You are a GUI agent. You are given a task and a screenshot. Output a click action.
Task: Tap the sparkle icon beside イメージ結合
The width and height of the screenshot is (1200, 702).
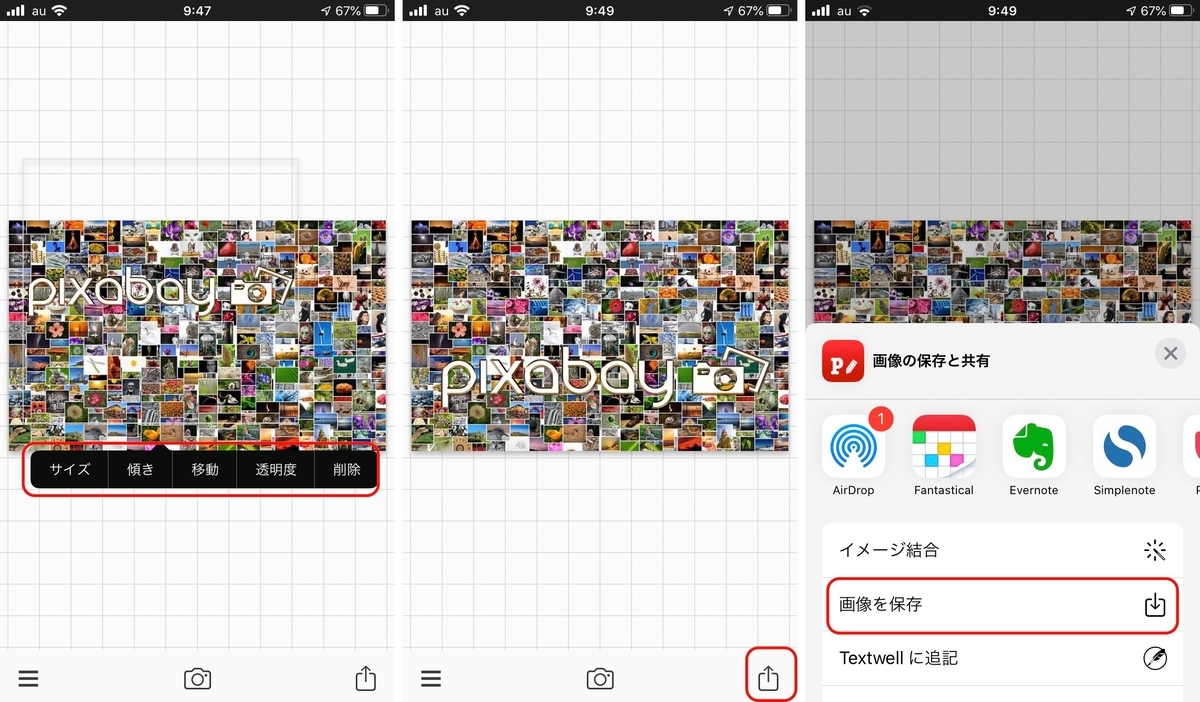[1155, 550]
